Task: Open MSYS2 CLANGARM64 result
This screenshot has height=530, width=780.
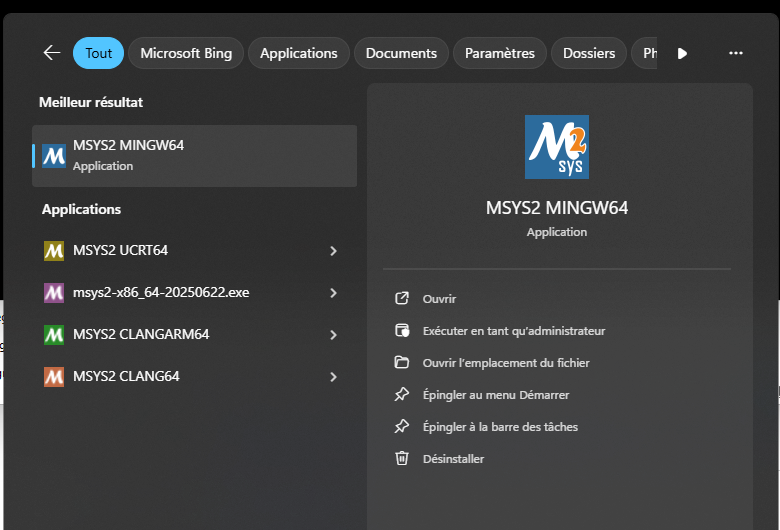Action: (195, 334)
